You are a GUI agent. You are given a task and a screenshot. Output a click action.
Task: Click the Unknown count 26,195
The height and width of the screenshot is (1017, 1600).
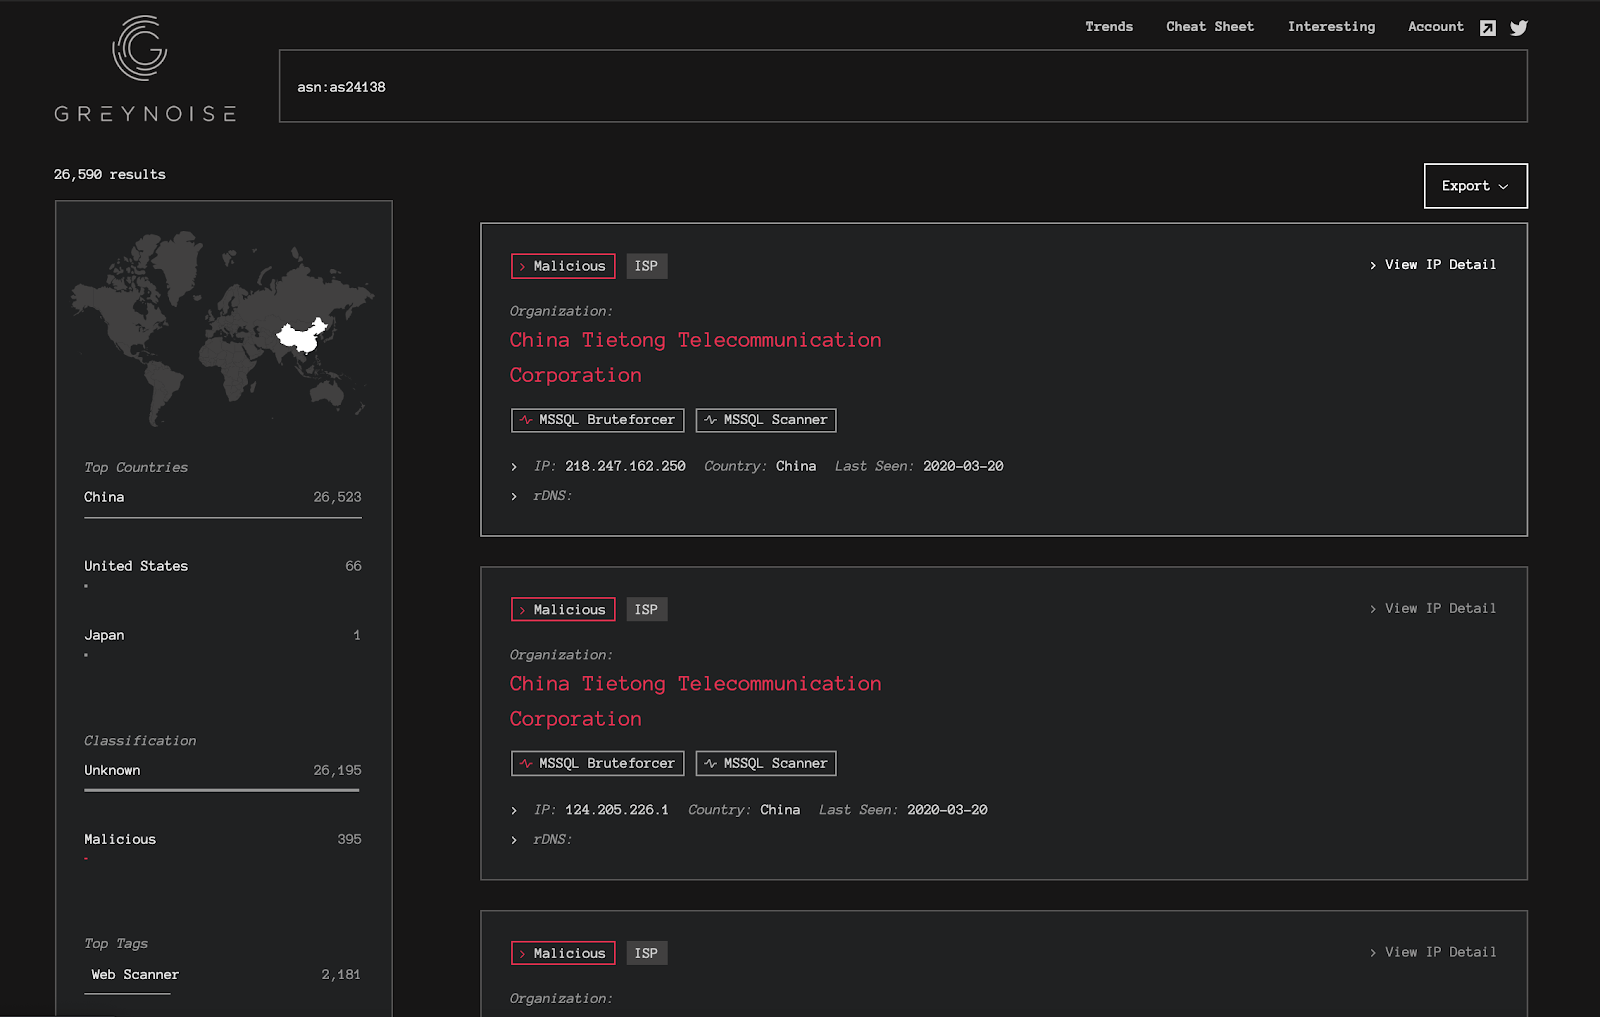[x=337, y=770]
